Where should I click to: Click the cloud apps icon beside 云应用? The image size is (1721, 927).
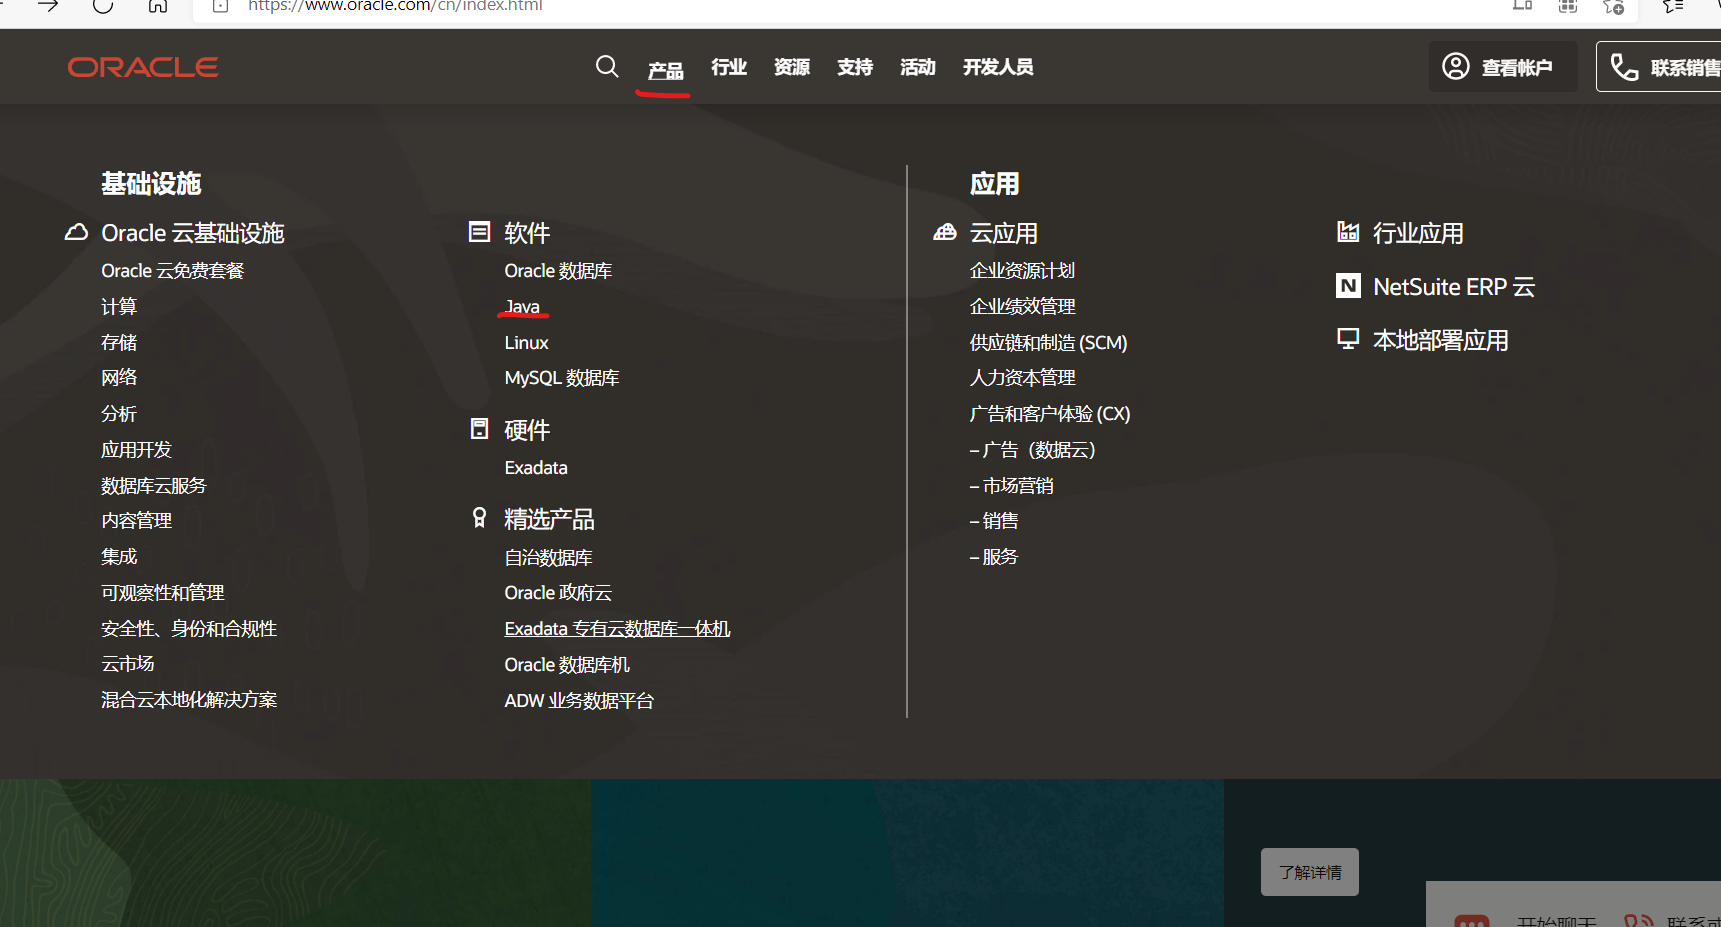(945, 232)
